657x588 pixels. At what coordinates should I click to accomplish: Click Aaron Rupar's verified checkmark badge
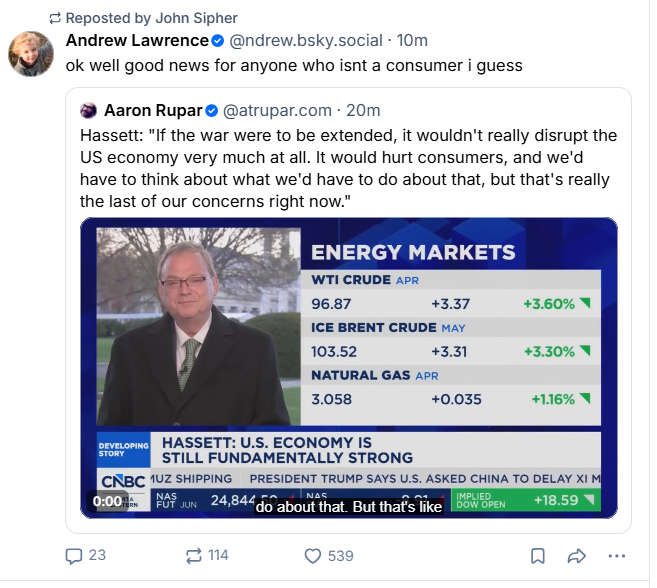(x=212, y=111)
